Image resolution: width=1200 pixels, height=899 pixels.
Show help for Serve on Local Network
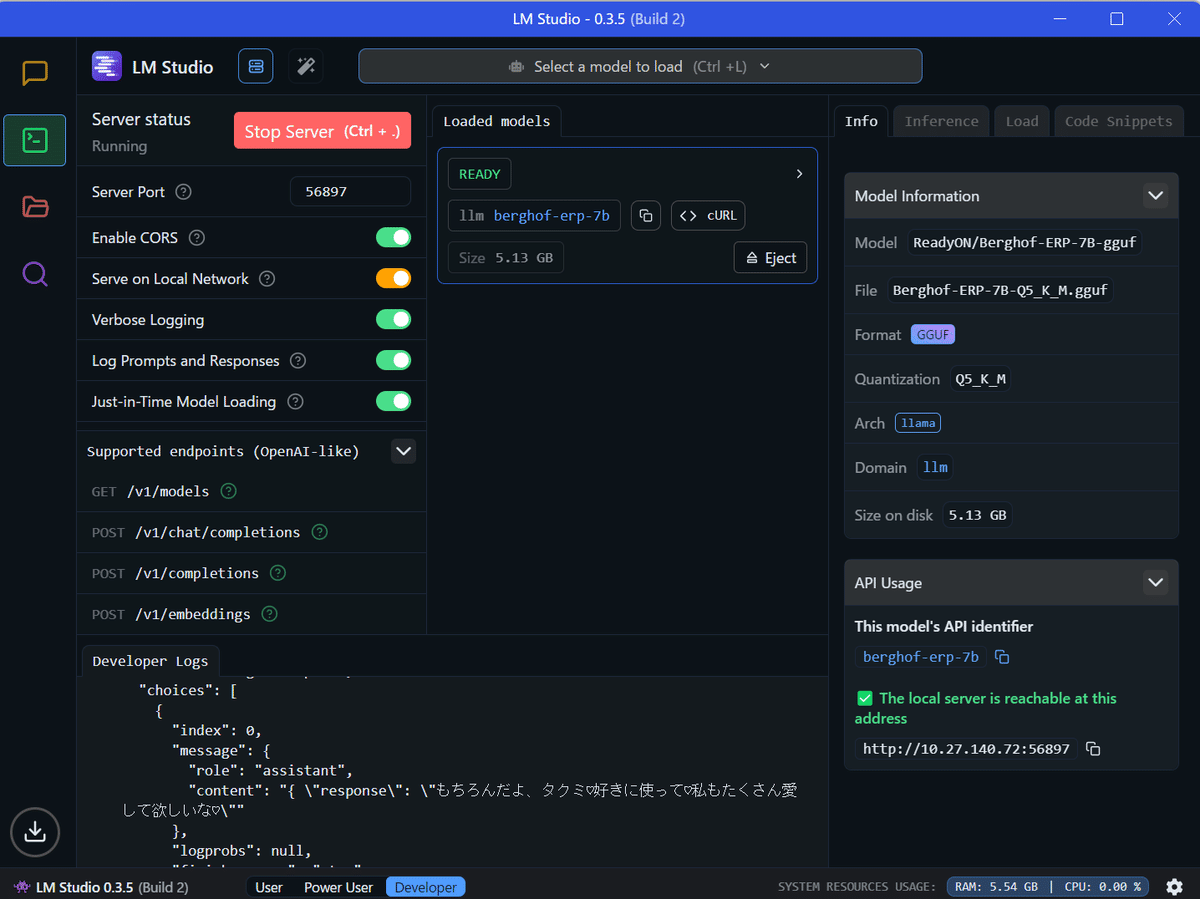click(x=267, y=279)
